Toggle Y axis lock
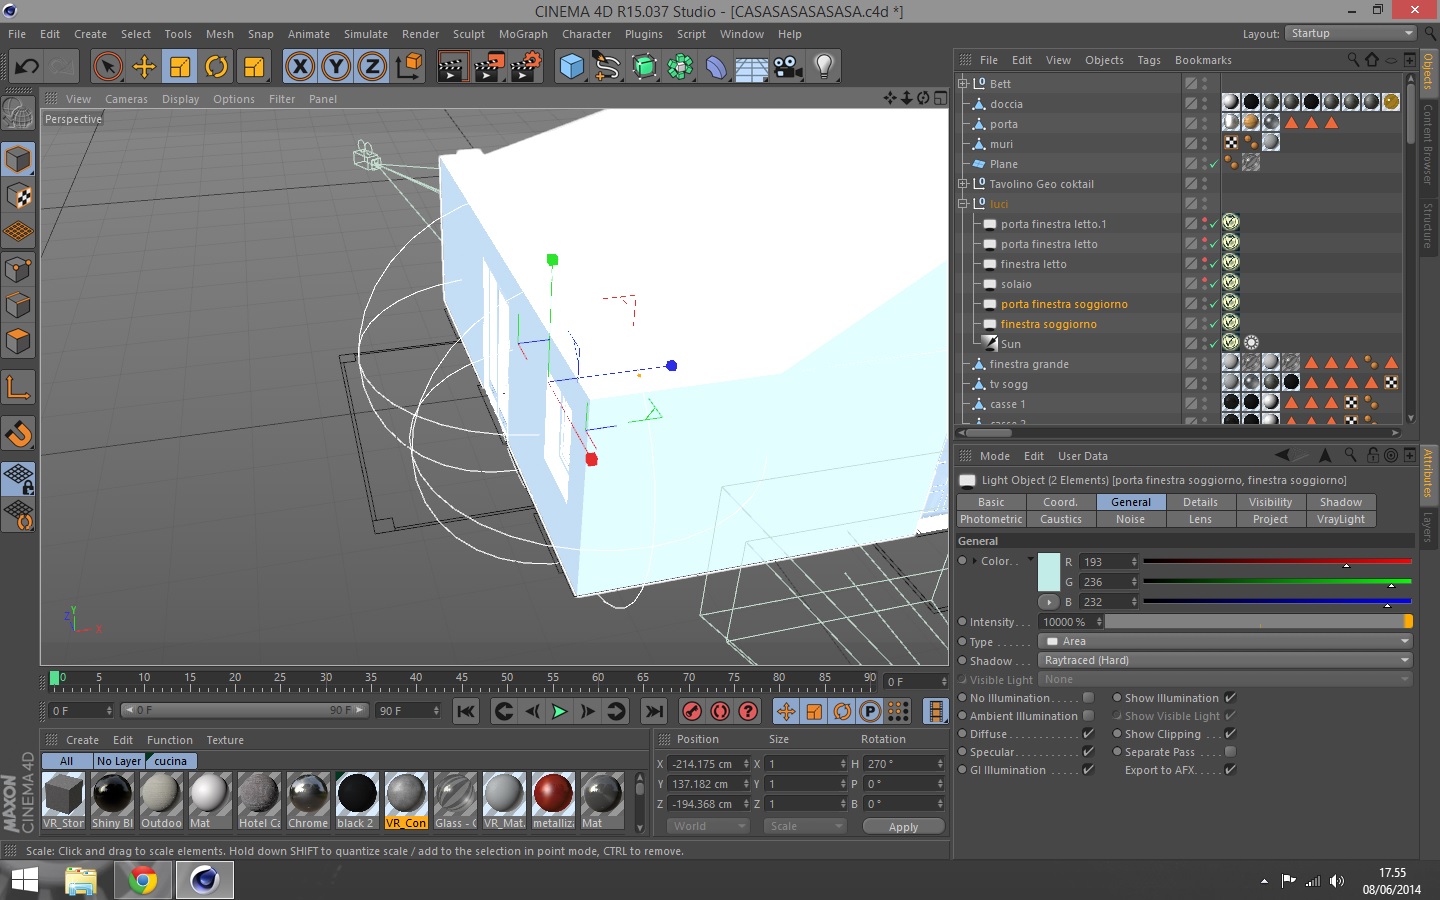 [336, 67]
